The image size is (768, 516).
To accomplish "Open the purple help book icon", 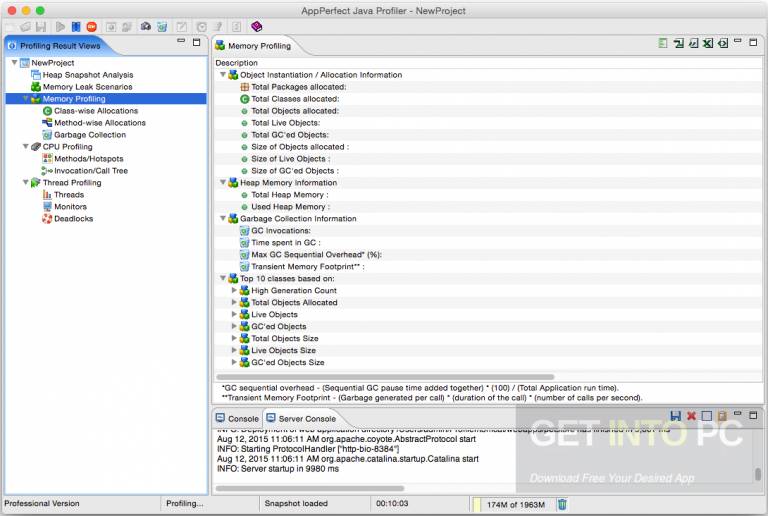I will [x=257, y=26].
